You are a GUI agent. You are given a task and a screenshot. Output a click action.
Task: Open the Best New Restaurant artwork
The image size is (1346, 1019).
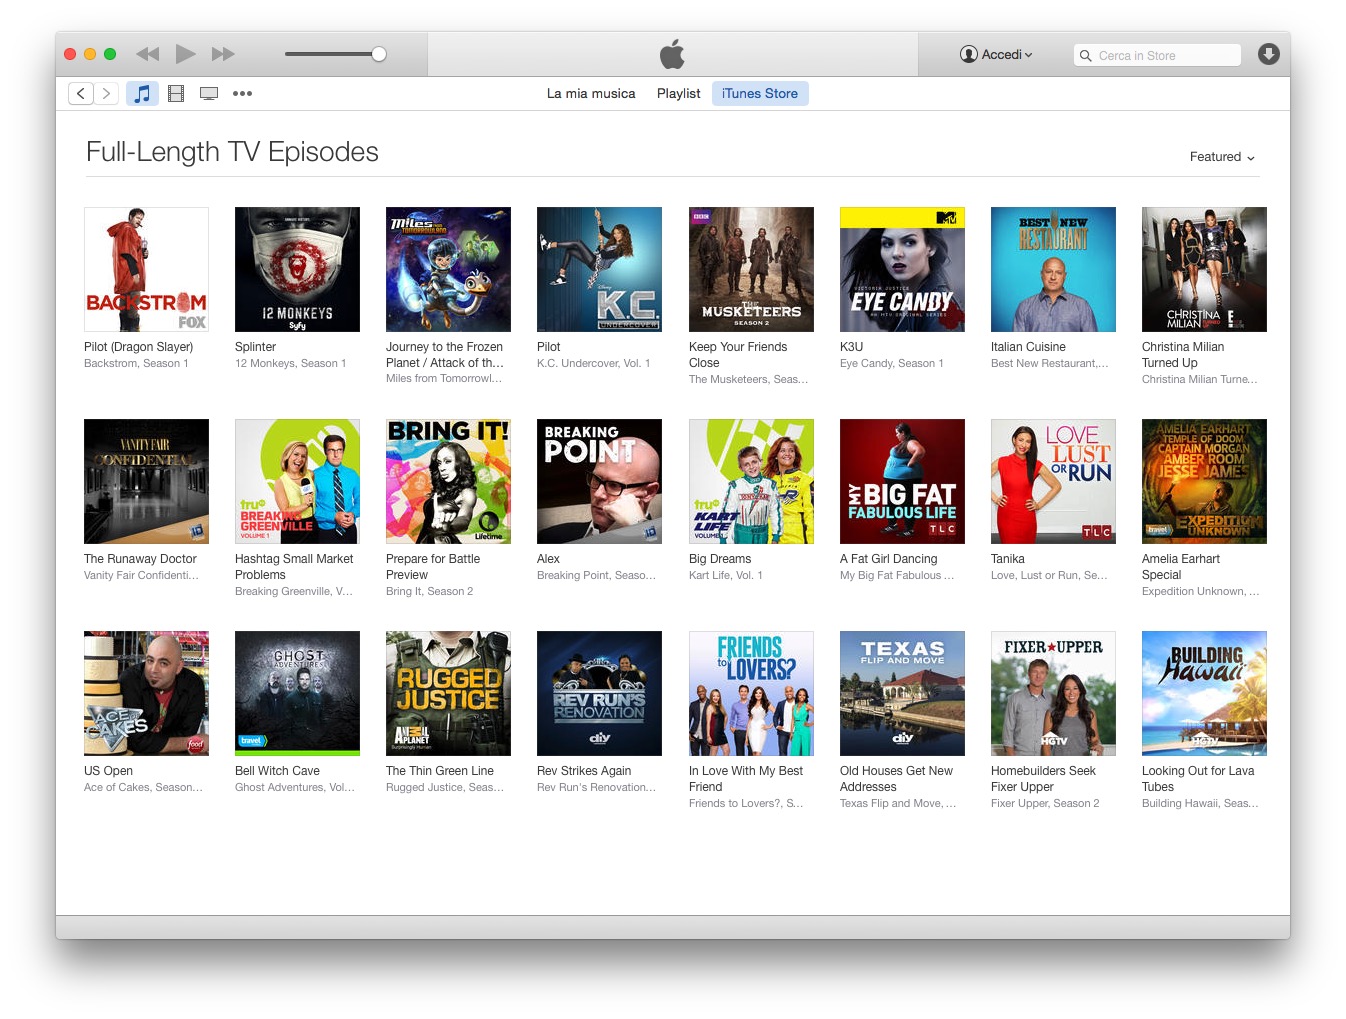tap(1053, 269)
